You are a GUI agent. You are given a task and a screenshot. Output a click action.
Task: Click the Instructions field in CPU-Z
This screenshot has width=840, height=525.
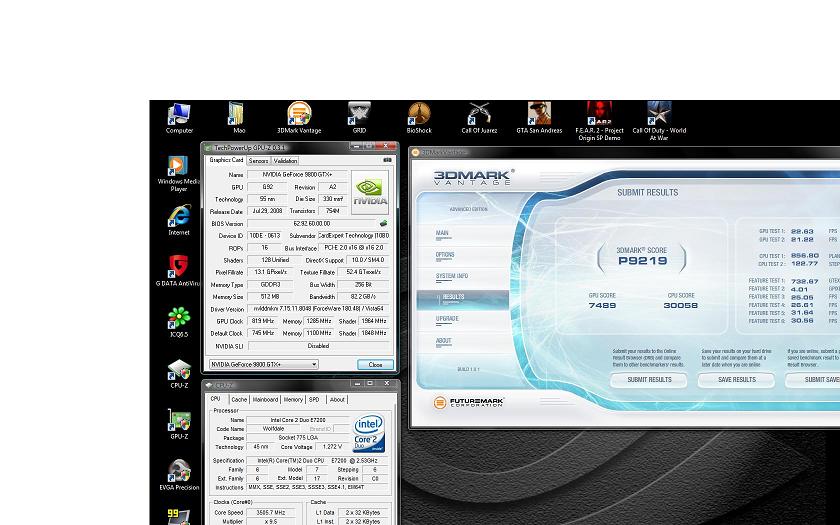[318, 488]
